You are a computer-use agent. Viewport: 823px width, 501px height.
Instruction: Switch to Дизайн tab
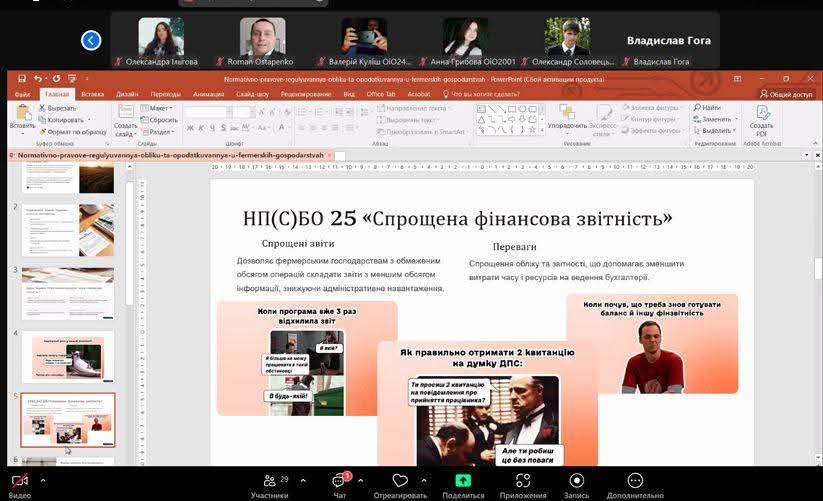[127, 94]
